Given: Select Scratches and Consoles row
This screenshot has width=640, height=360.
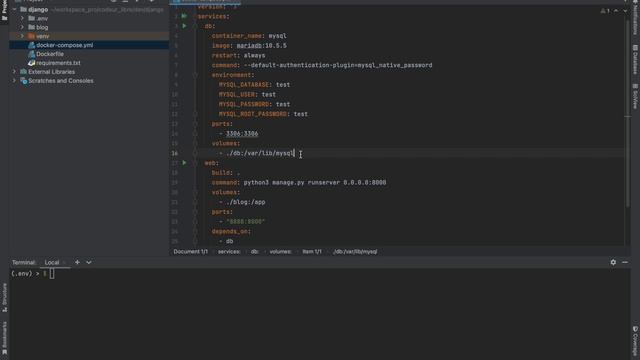Looking at the screenshot, I should coord(89,81).
